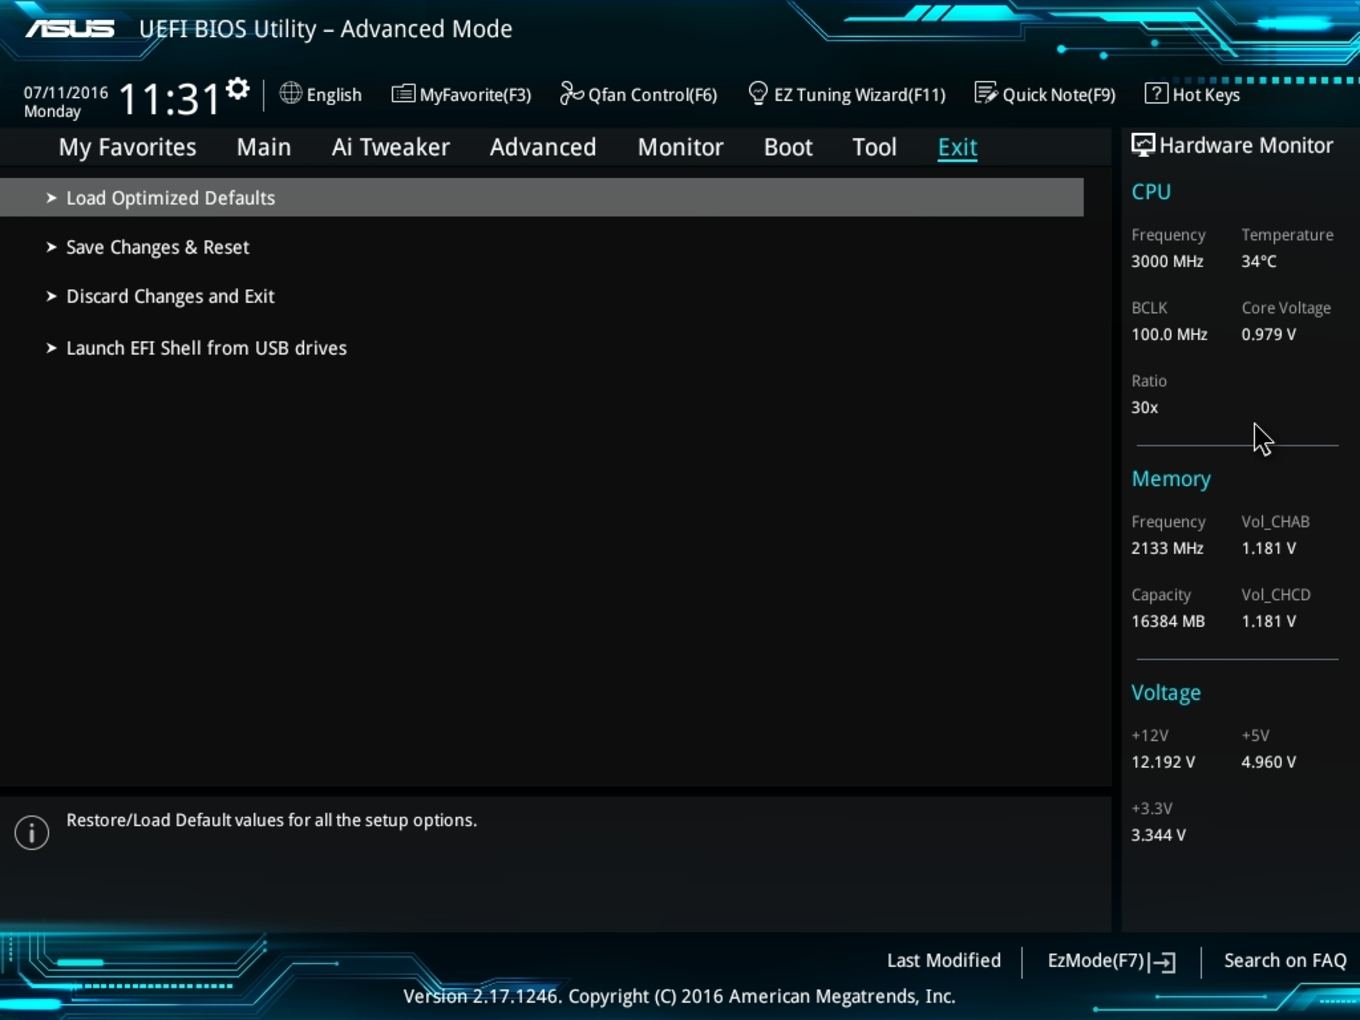1360x1020 pixels.
Task: Open the Monitor tab
Action: click(681, 147)
